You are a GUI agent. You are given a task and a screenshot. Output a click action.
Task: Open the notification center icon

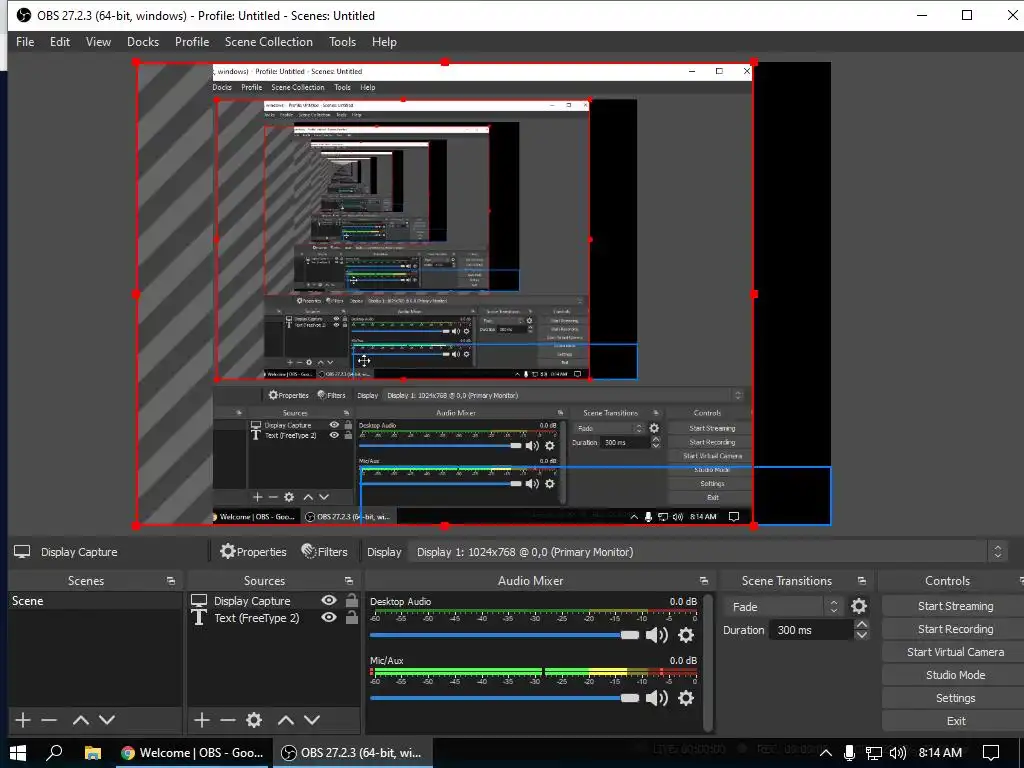point(991,753)
